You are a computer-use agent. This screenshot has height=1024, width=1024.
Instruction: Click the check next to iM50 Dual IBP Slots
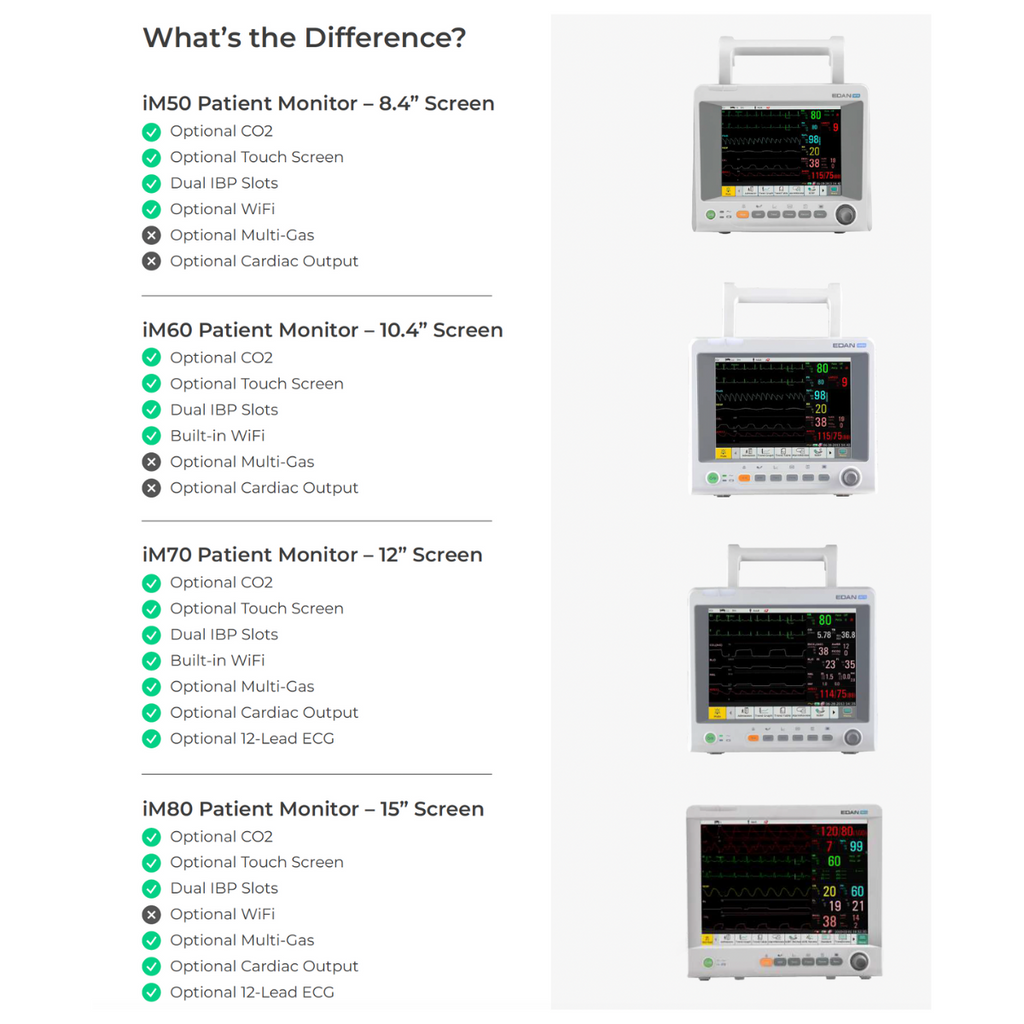152,183
